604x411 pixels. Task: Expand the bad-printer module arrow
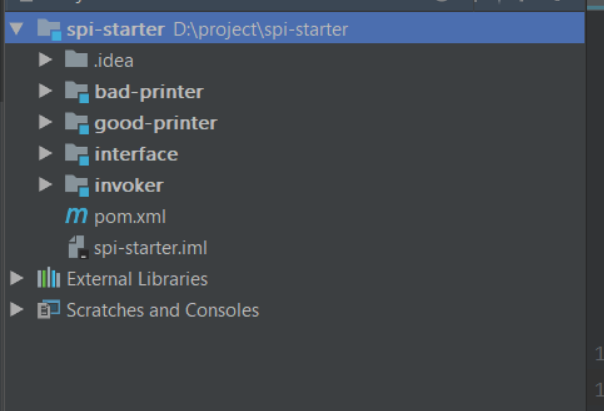point(44,92)
